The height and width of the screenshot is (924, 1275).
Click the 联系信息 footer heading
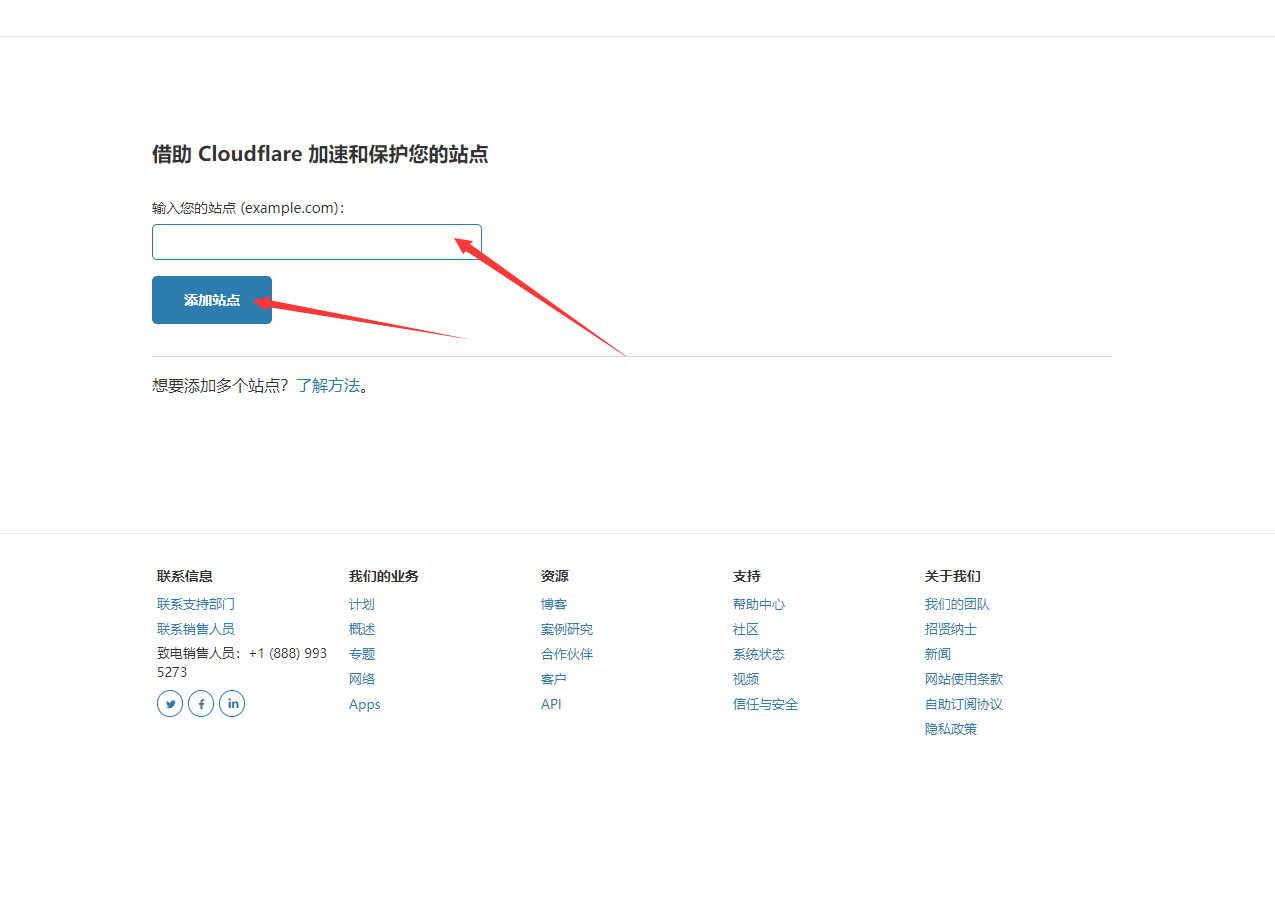click(x=185, y=576)
